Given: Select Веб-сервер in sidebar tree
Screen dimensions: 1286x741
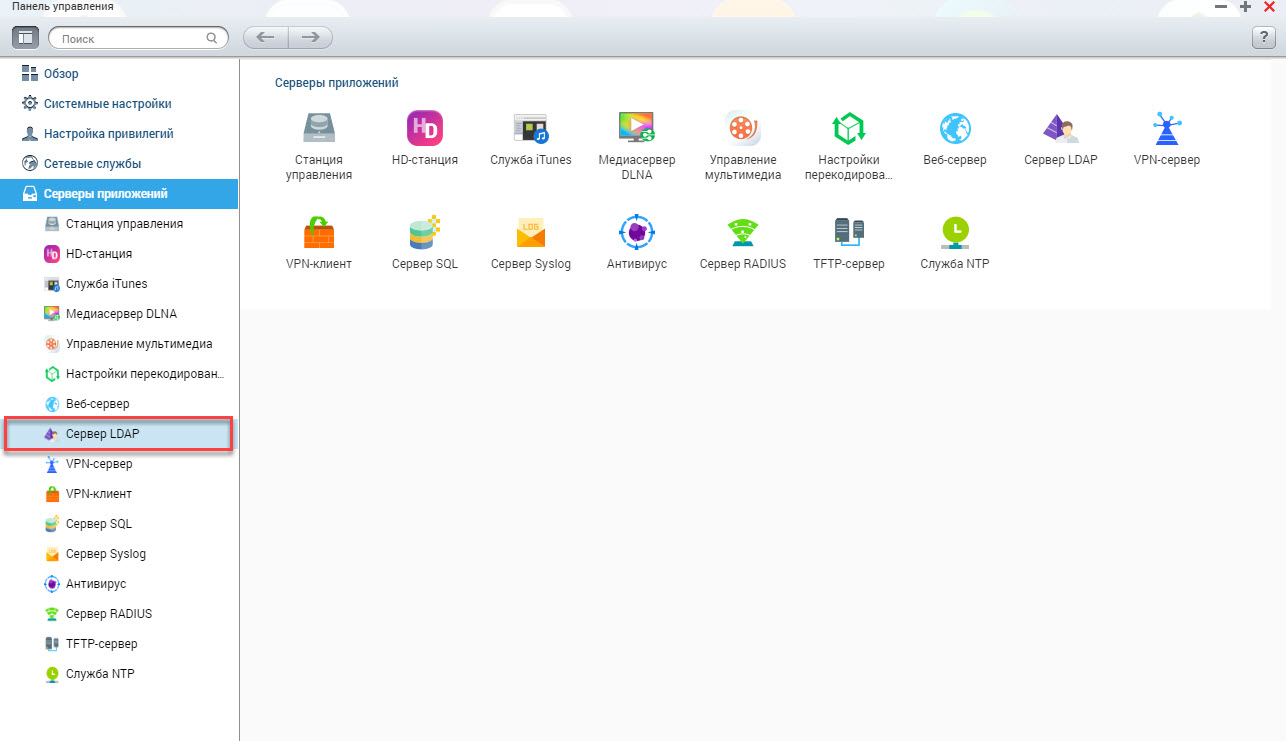Looking at the screenshot, I should click(120, 404).
